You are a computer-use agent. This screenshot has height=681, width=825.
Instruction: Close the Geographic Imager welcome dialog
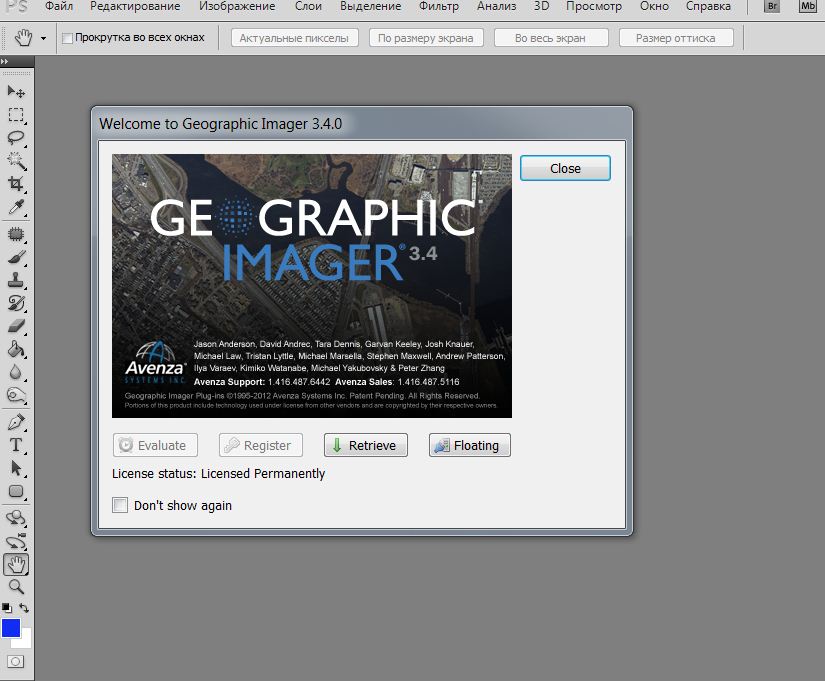pos(565,168)
